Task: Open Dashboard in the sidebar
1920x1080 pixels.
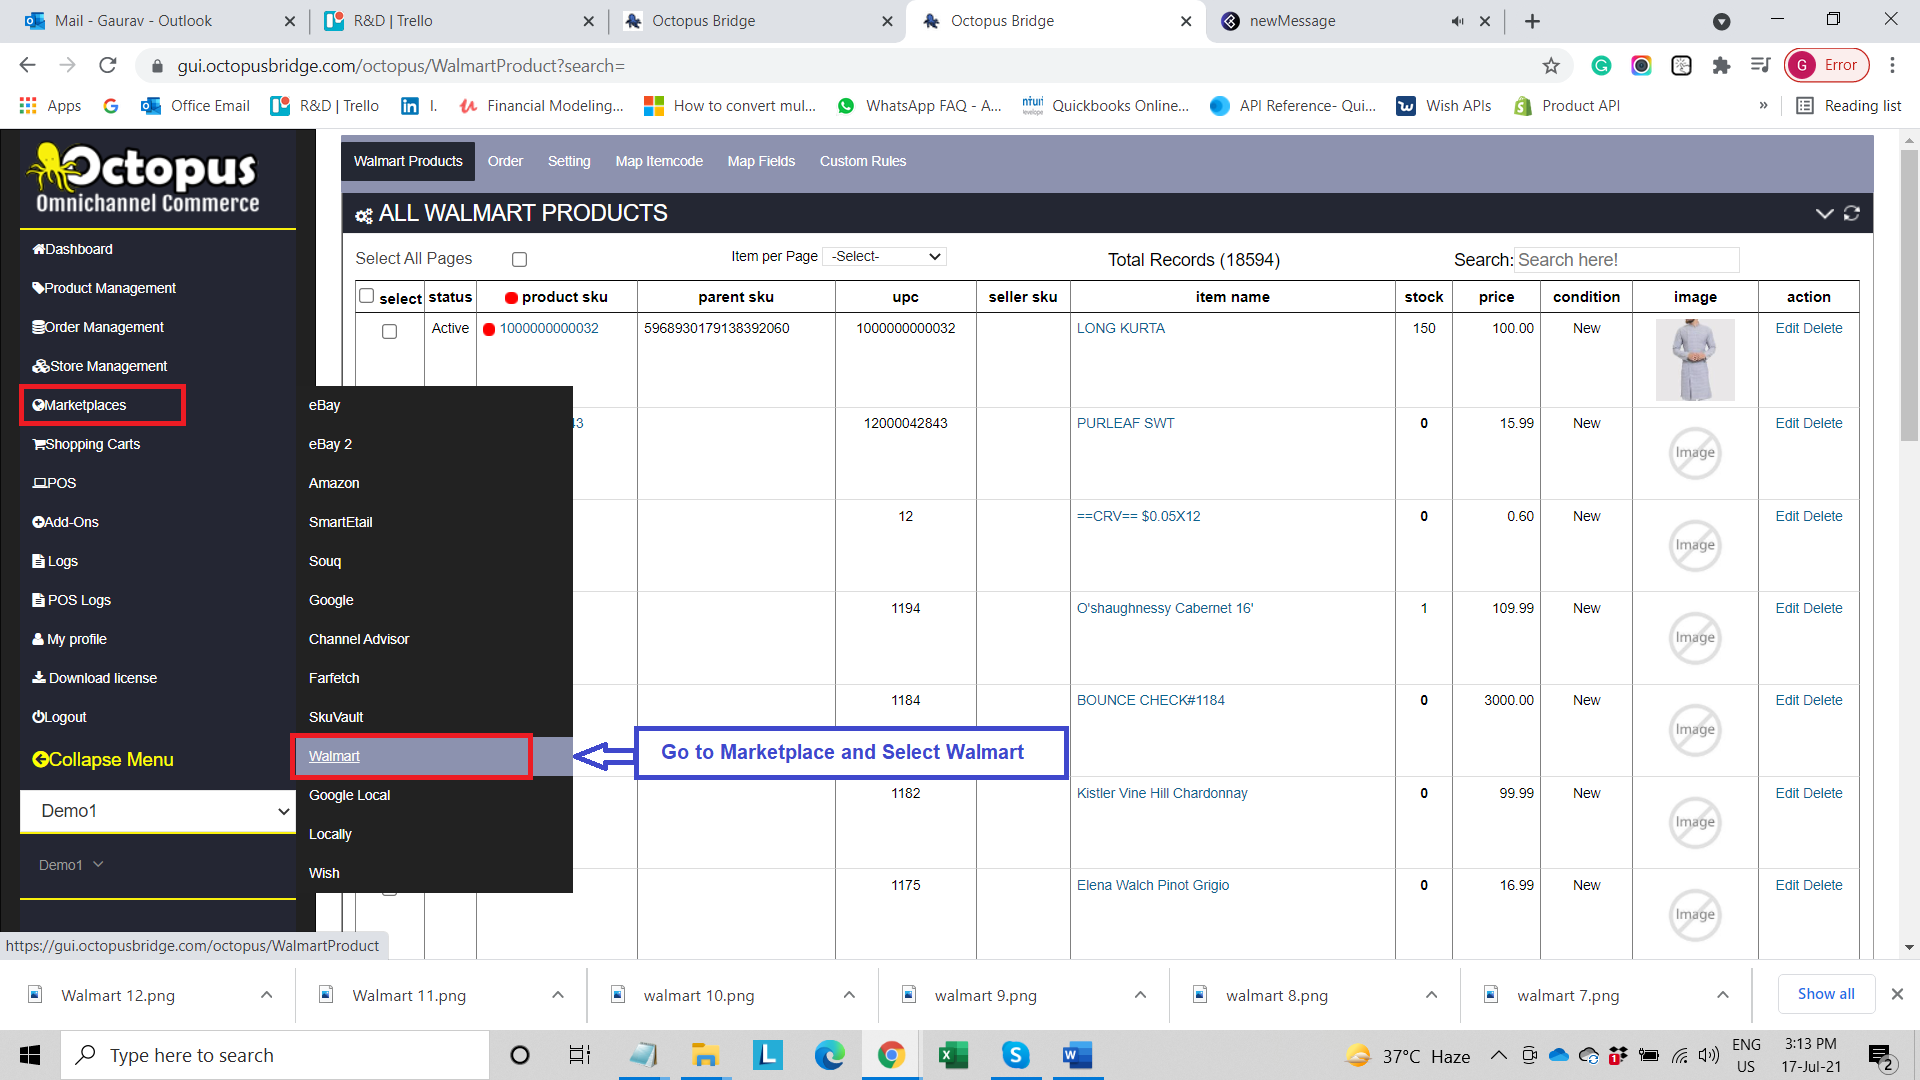Action: (x=72, y=249)
